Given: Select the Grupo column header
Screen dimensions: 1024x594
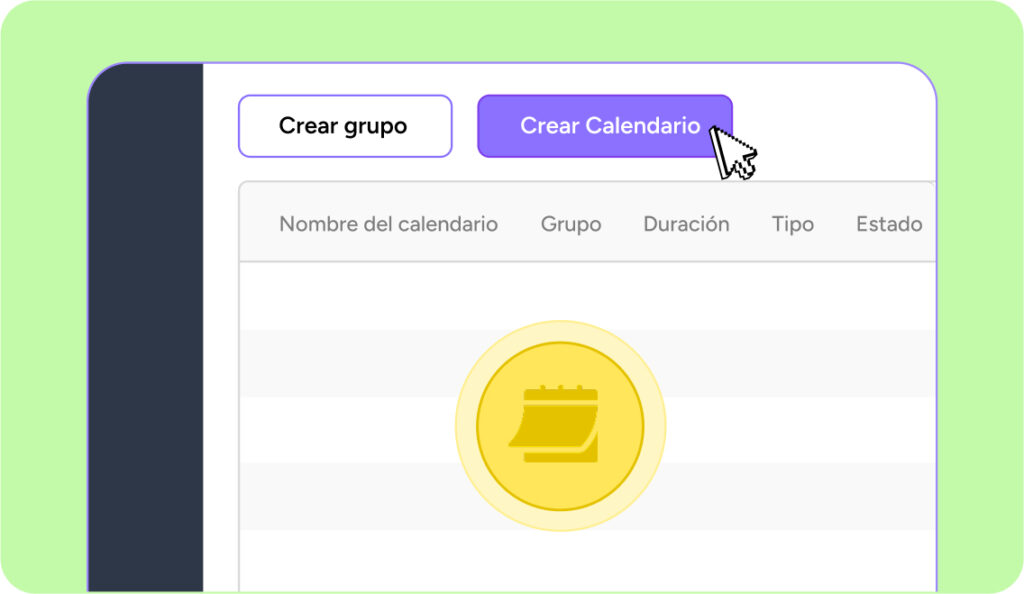Looking at the screenshot, I should [x=571, y=224].
